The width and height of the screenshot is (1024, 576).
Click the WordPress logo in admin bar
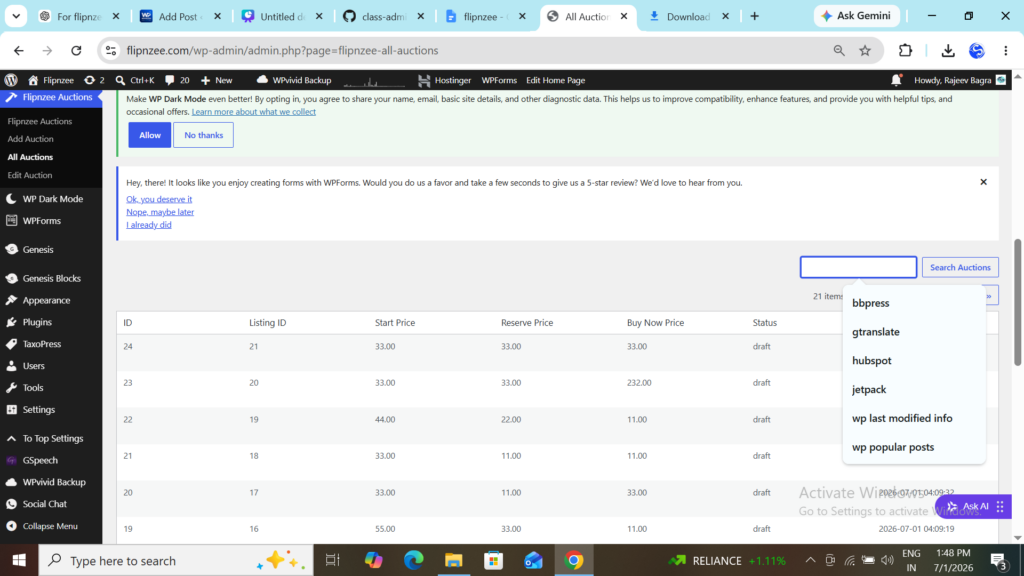pyautogui.click(x=11, y=80)
